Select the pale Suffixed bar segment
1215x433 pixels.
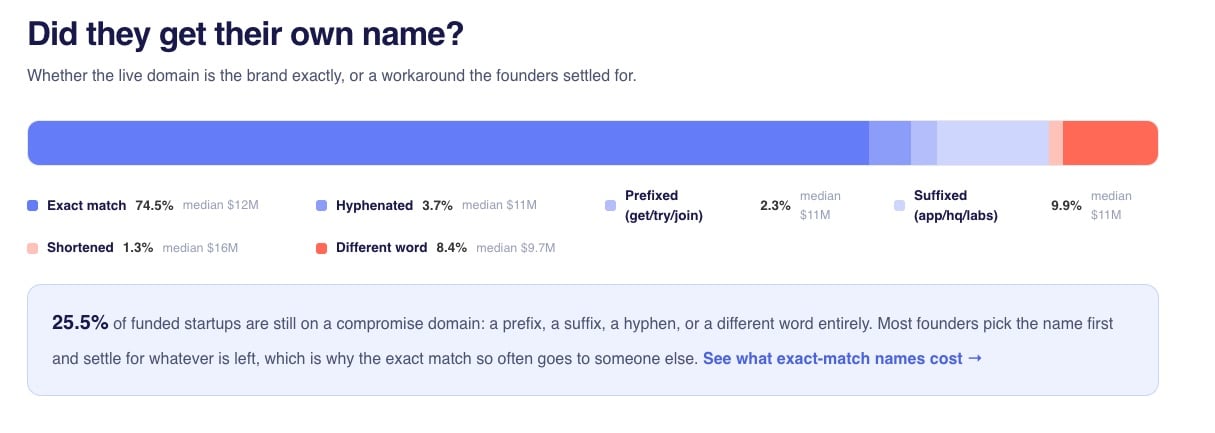pyautogui.click(x=993, y=143)
